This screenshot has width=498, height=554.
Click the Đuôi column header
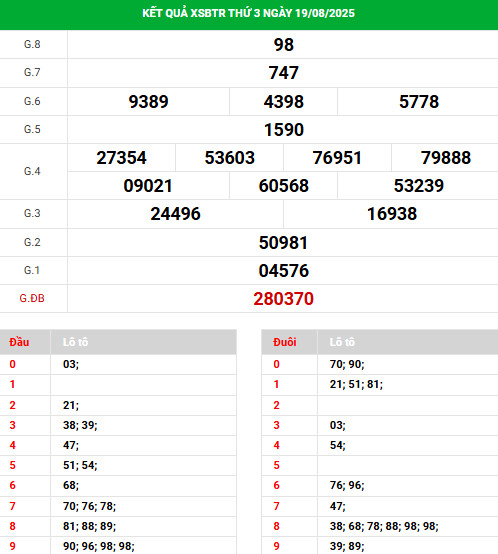[x=285, y=342]
